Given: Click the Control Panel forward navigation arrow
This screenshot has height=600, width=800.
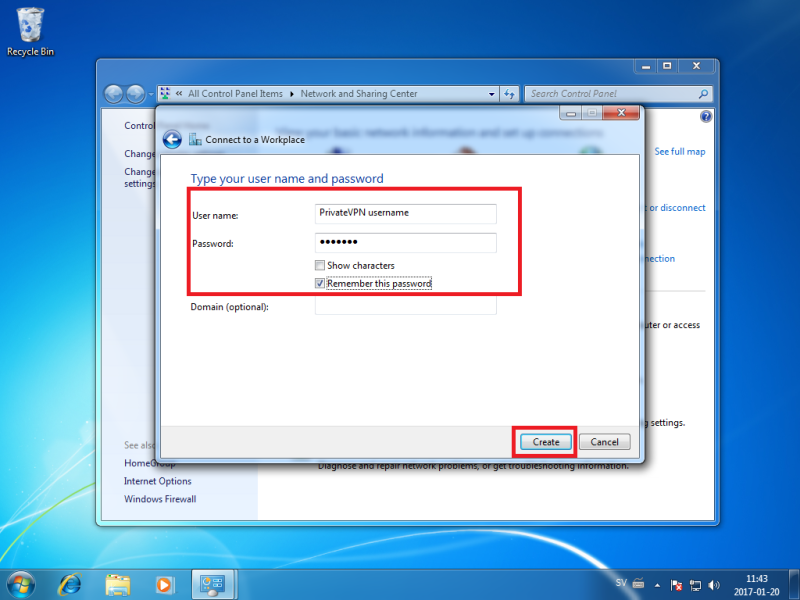Looking at the screenshot, I should tap(135, 94).
